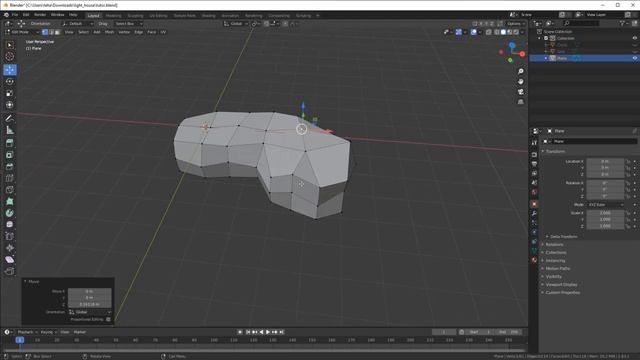Select the Transform tool
This screenshot has width=640, height=360.
(x=10, y=105)
